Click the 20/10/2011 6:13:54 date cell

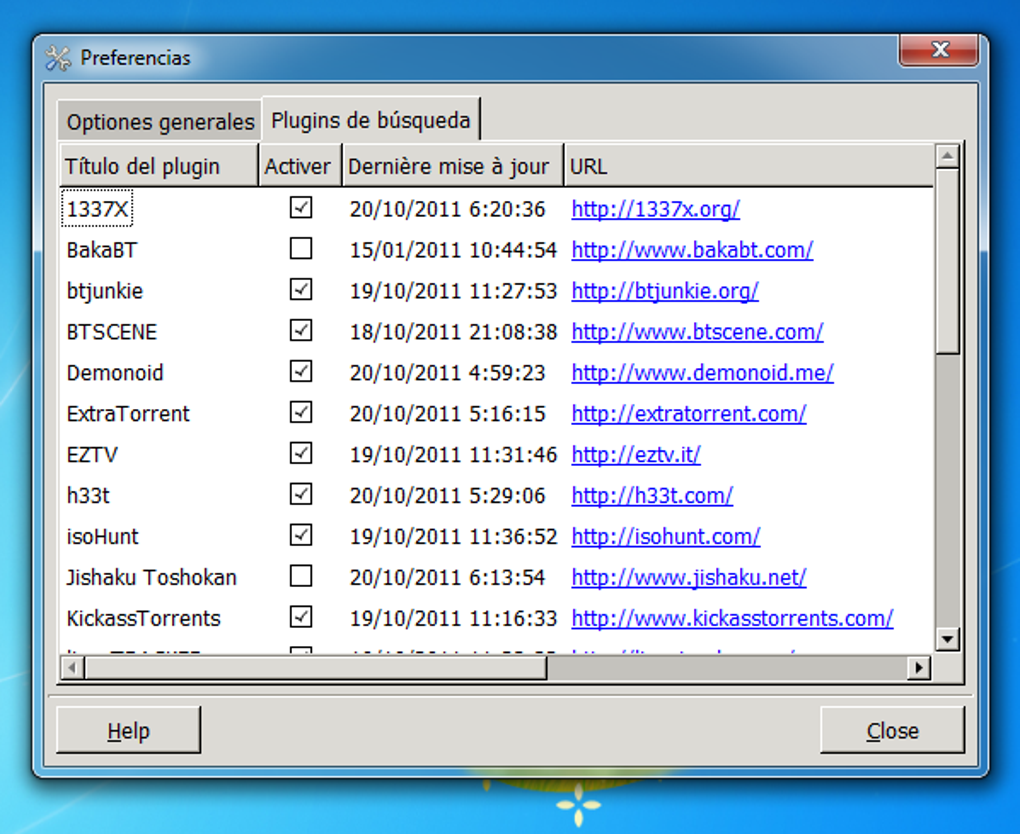pyautogui.click(x=448, y=578)
